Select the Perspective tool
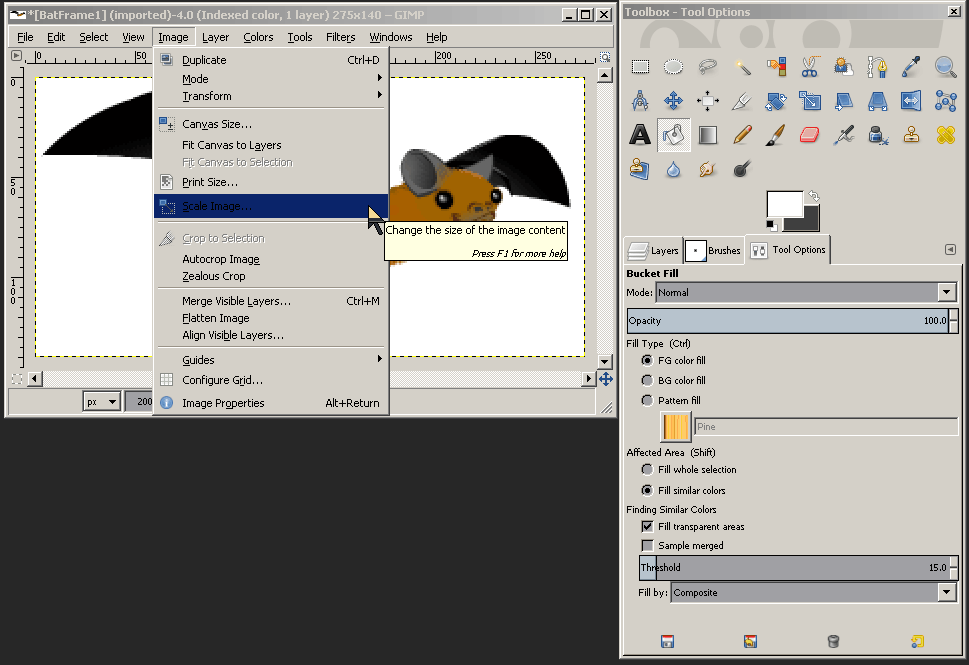The height and width of the screenshot is (665, 969). (877, 101)
